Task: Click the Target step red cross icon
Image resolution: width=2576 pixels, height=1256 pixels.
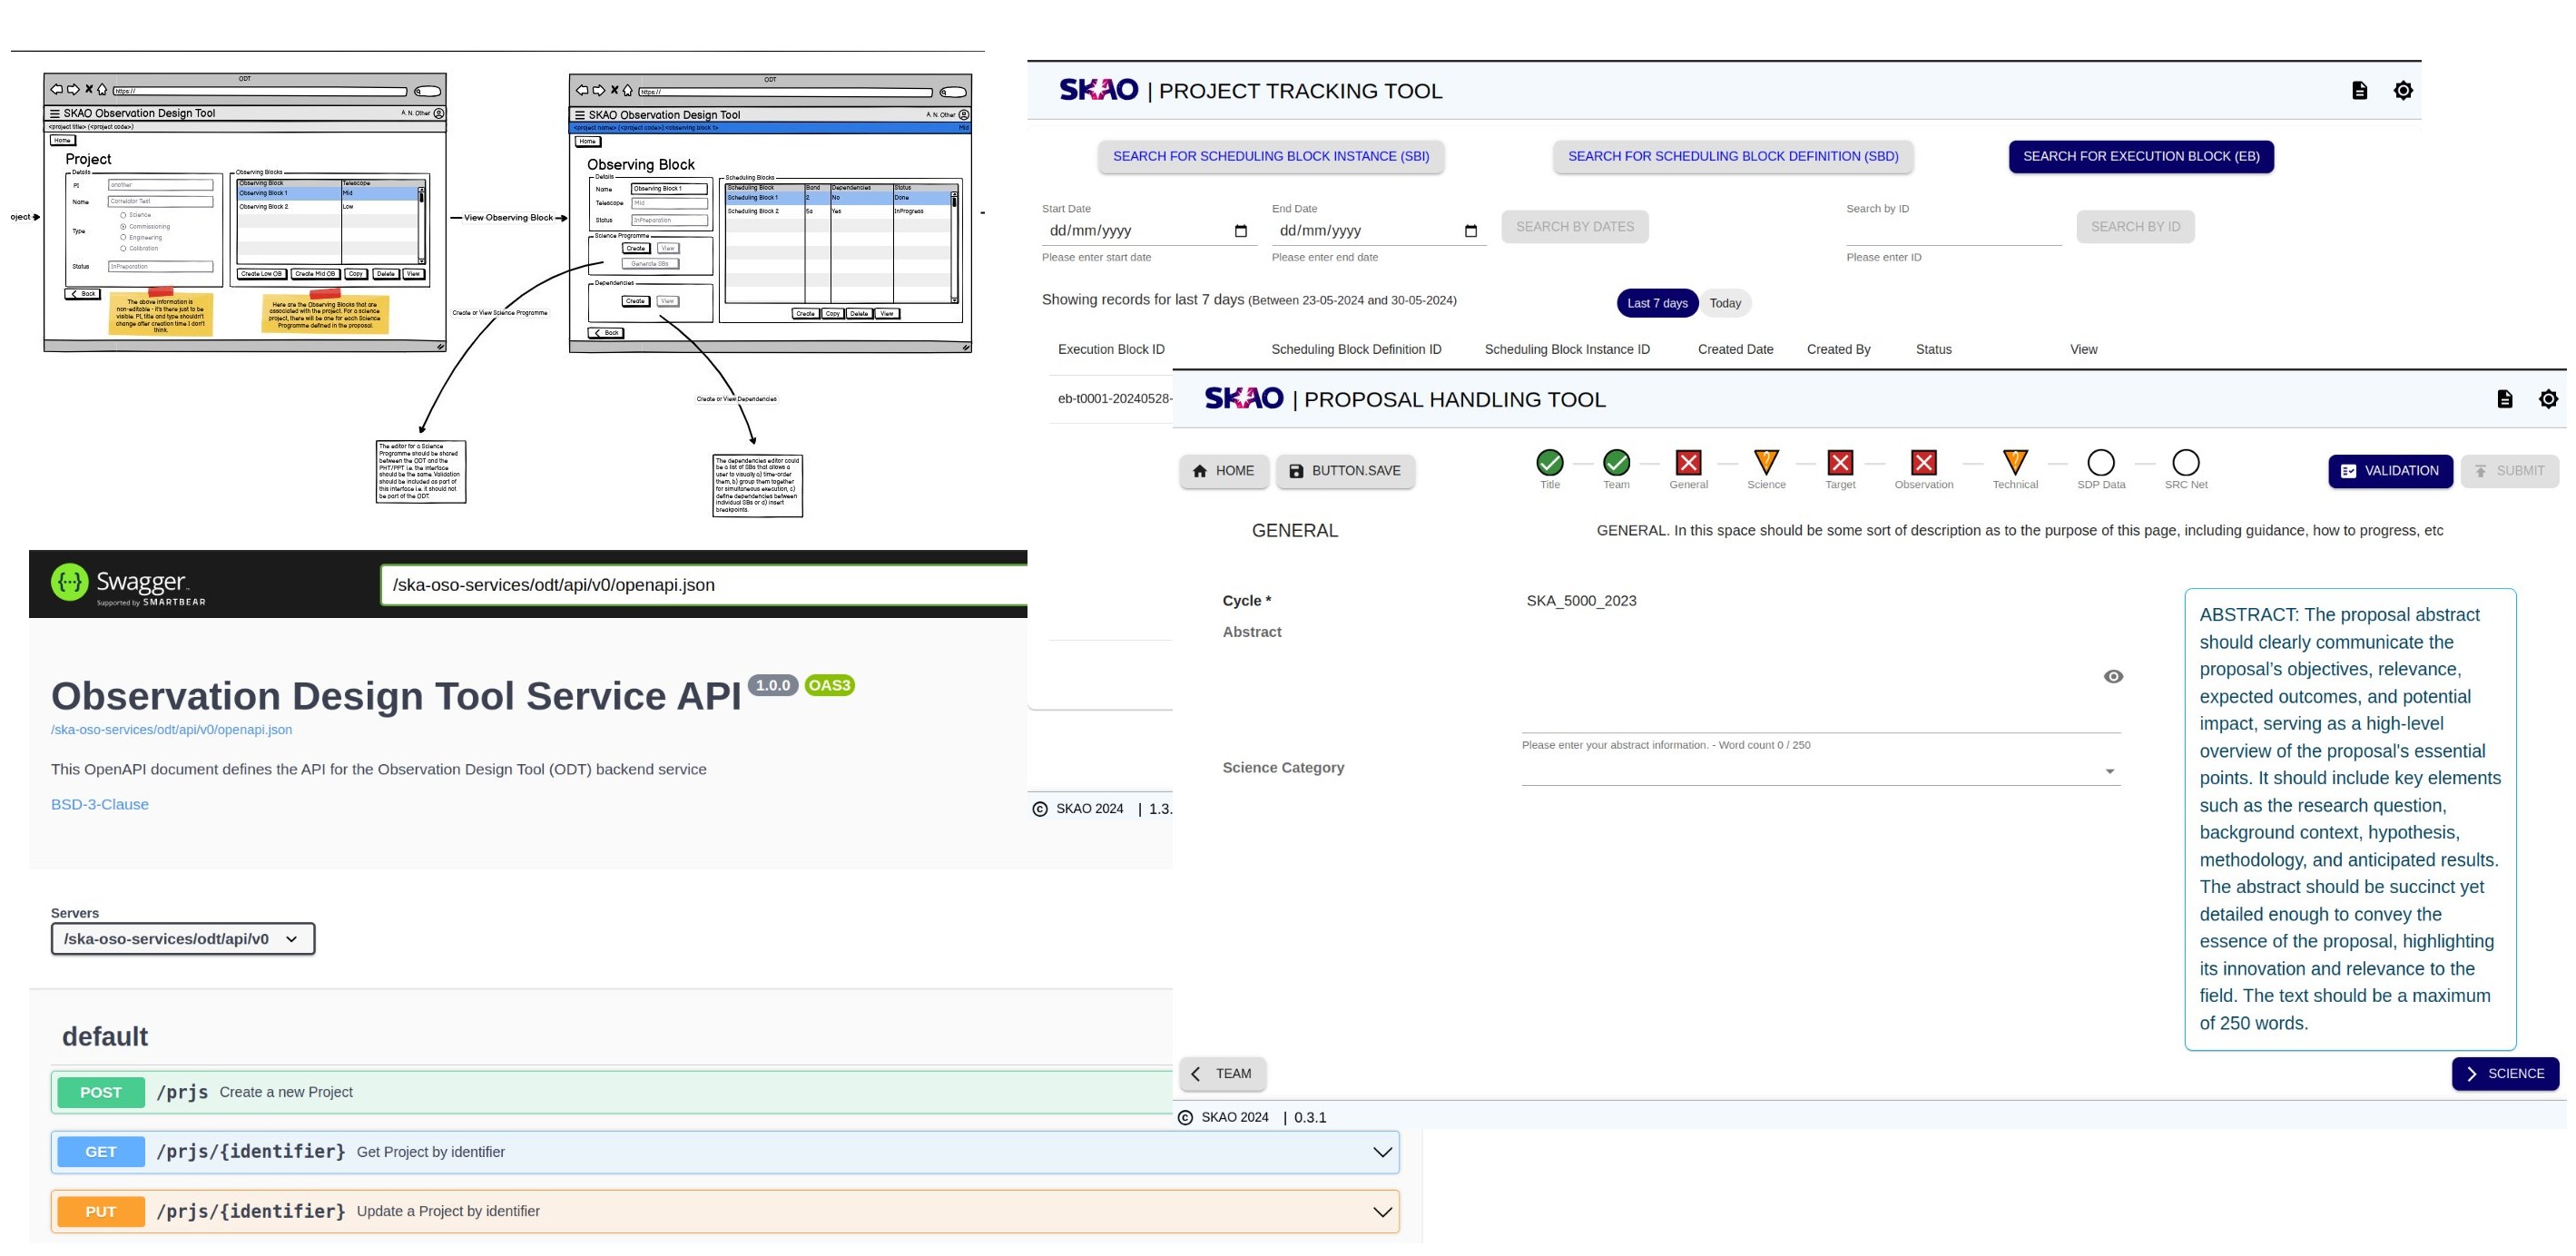Action: 1840,462
